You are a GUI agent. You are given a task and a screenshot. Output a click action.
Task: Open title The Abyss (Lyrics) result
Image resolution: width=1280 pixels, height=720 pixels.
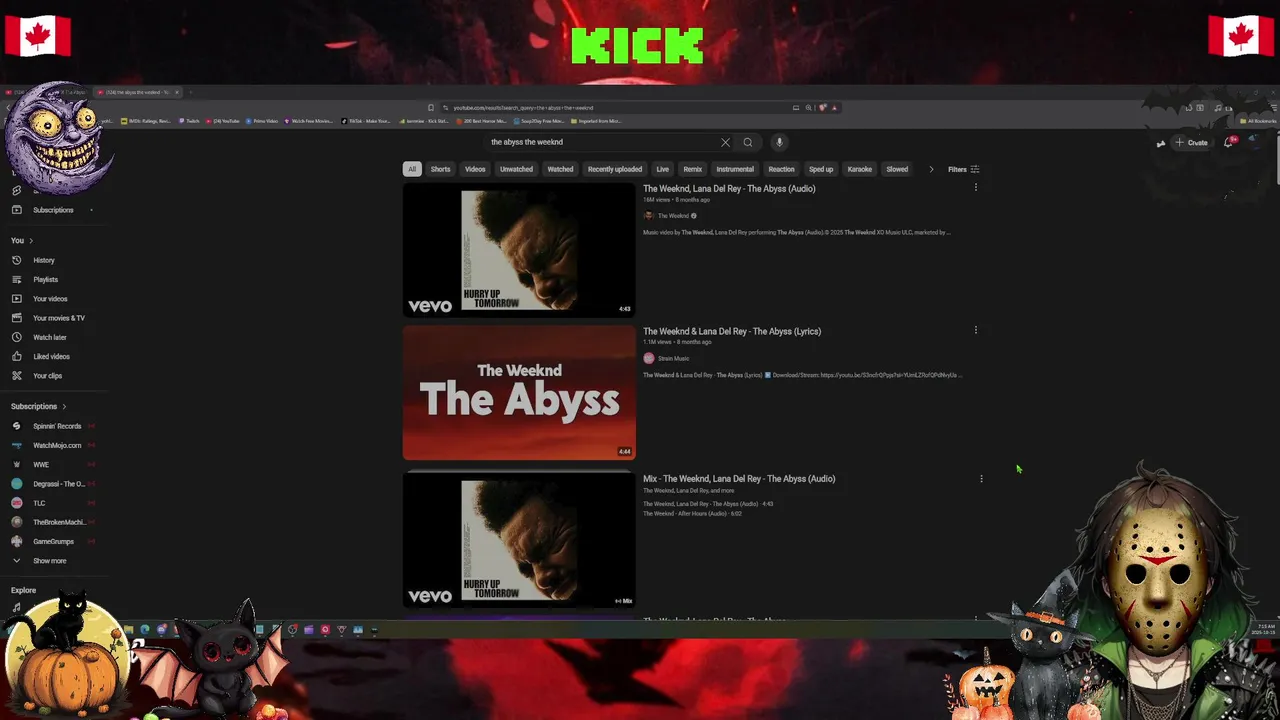pyautogui.click(x=732, y=331)
